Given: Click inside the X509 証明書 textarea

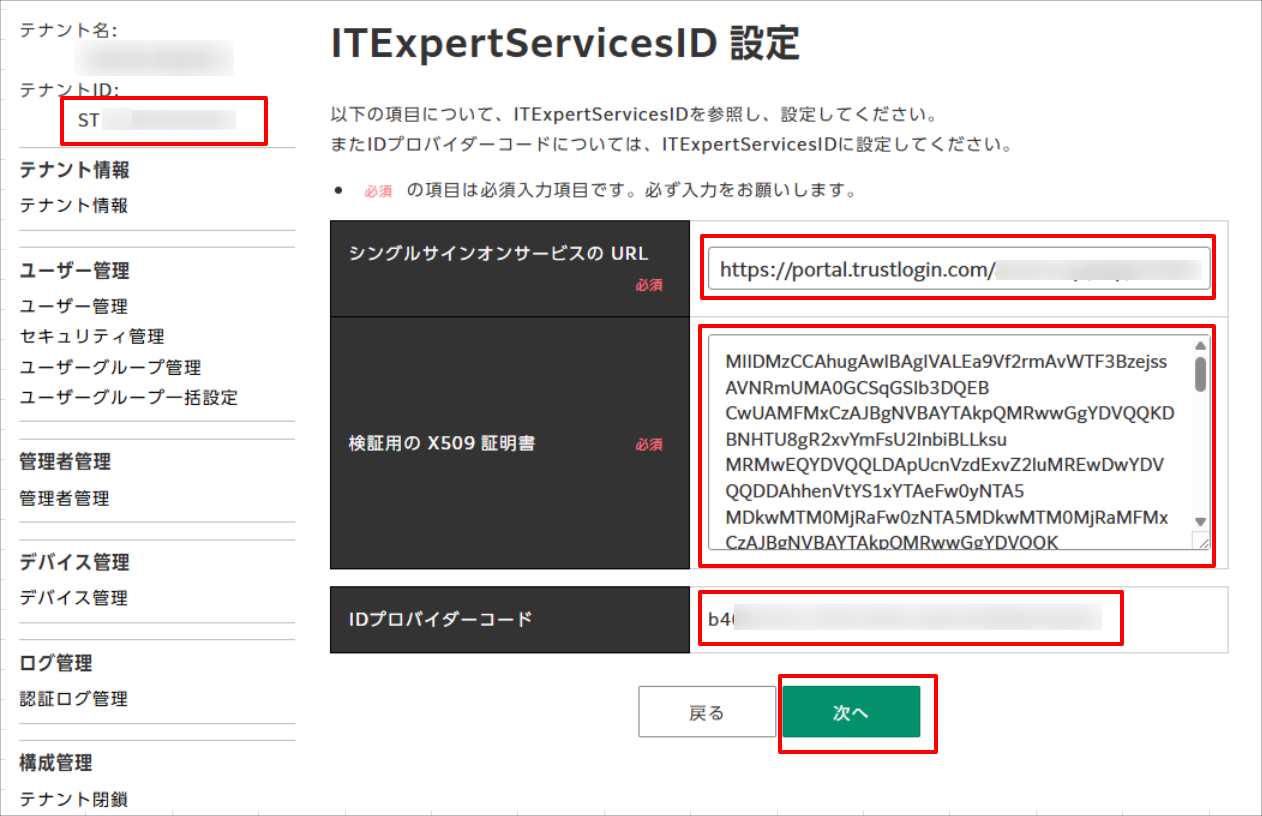Looking at the screenshot, I should pyautogui.click(x=950, y=443).
